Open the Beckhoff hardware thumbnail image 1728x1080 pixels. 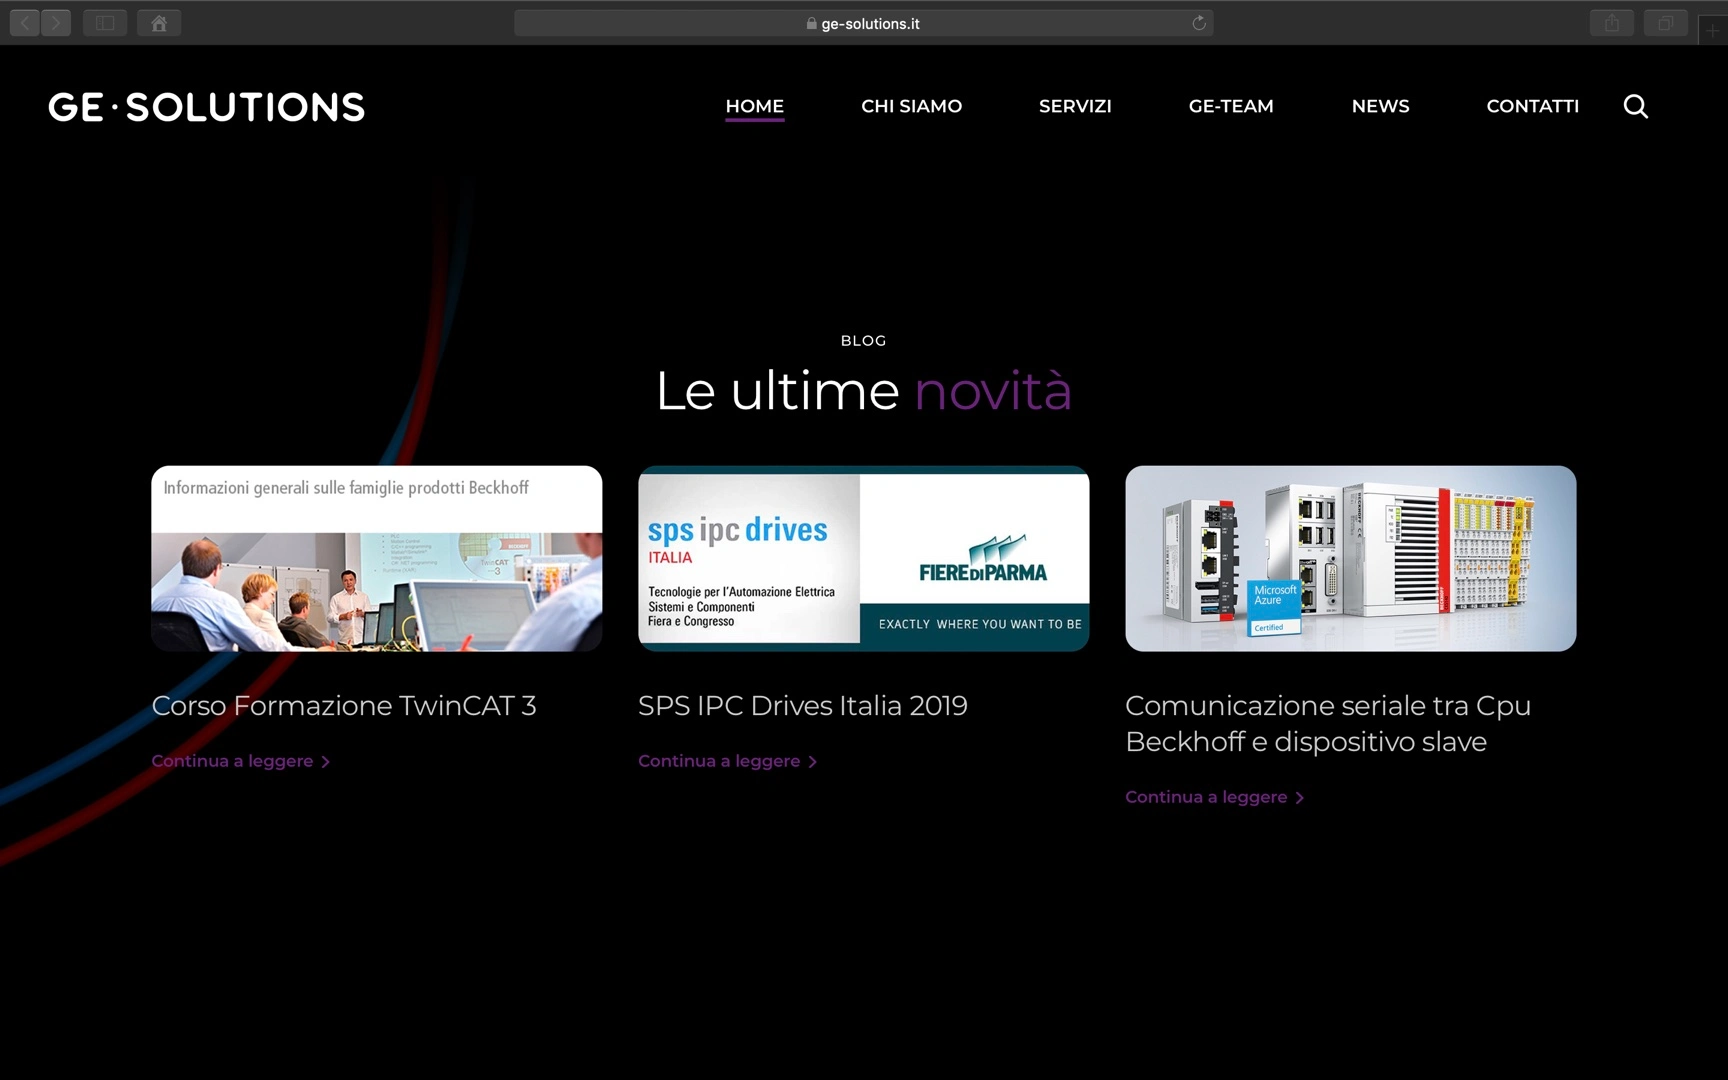[x=1351, y=558]
